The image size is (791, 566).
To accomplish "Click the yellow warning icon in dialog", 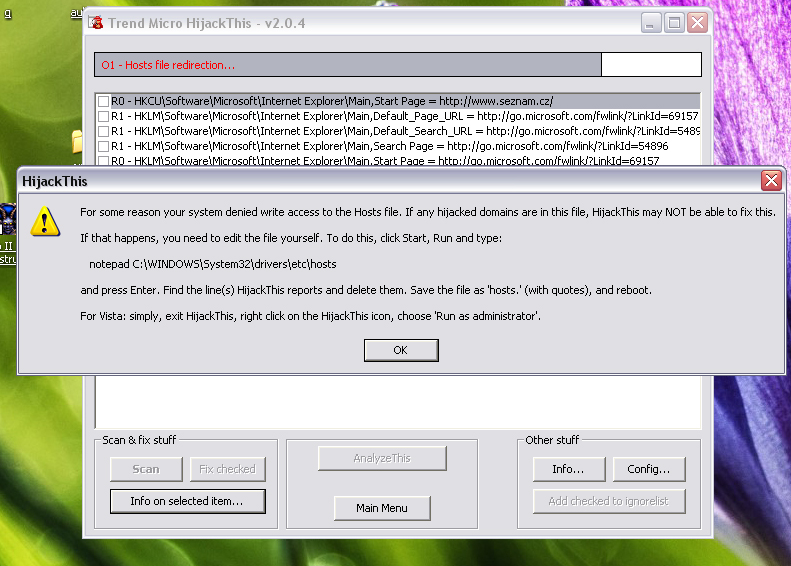I will 45,221.
